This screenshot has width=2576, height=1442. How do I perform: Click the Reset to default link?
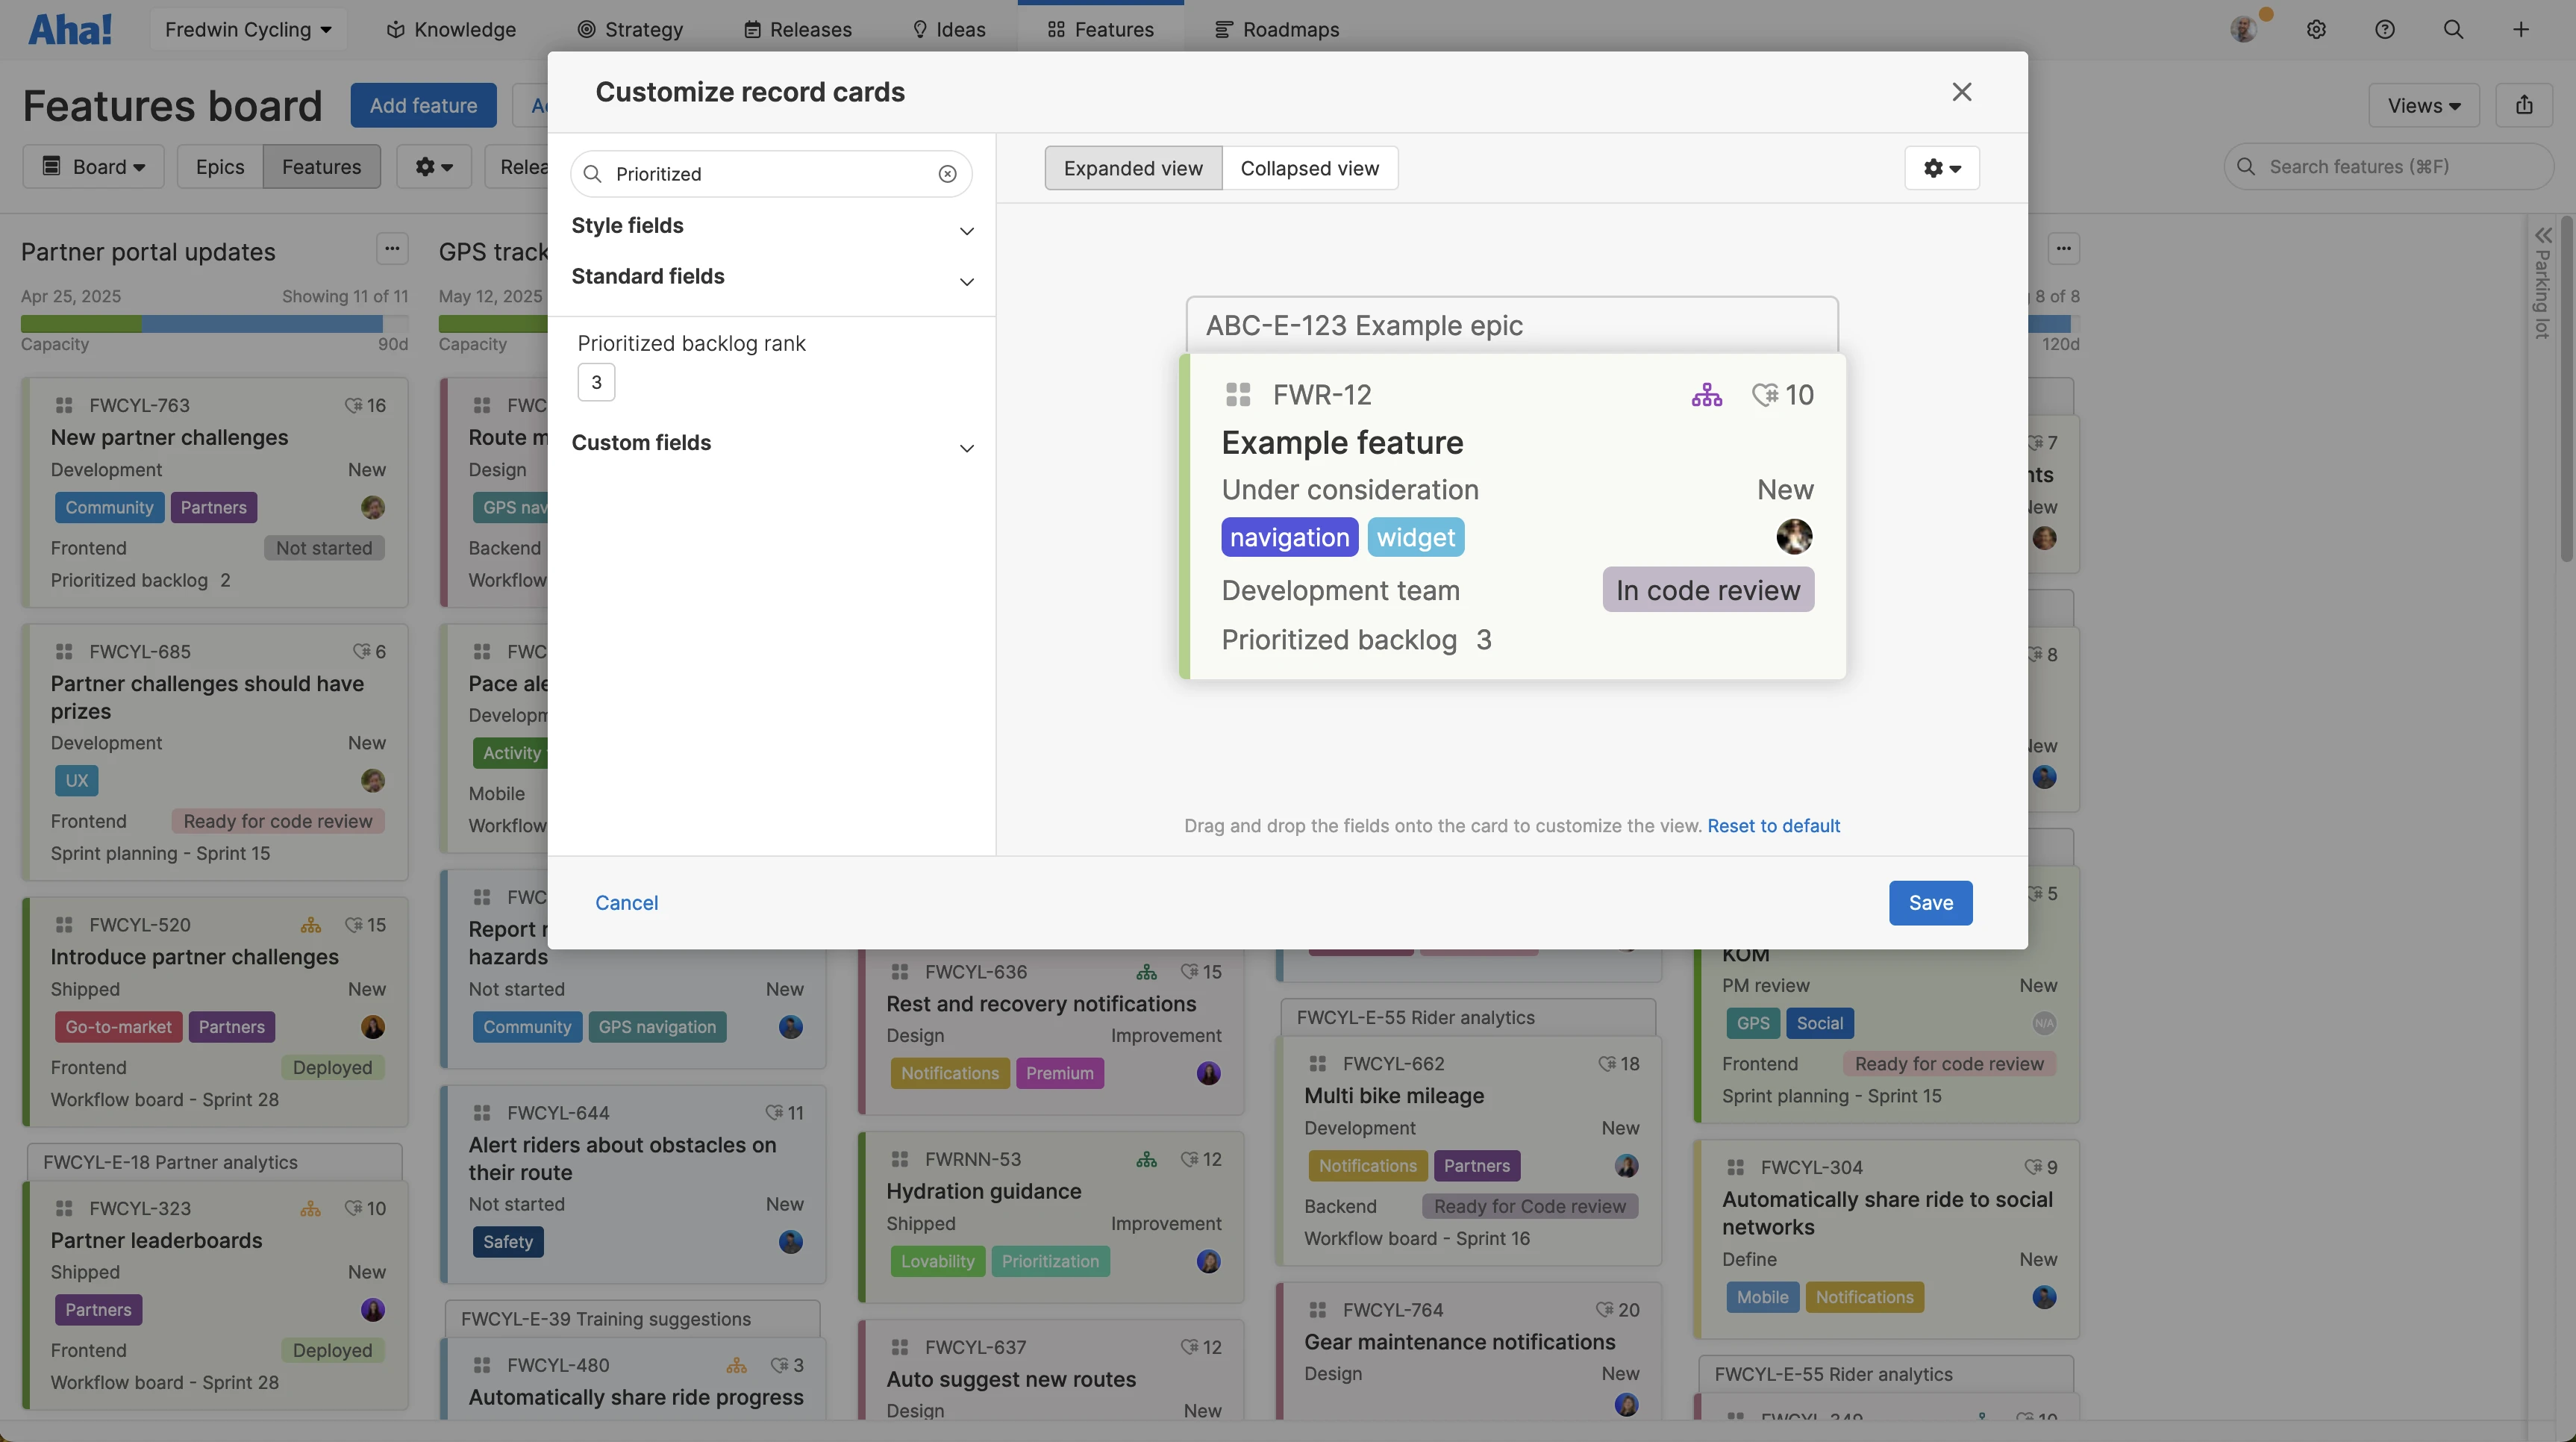click(1772, 826)
